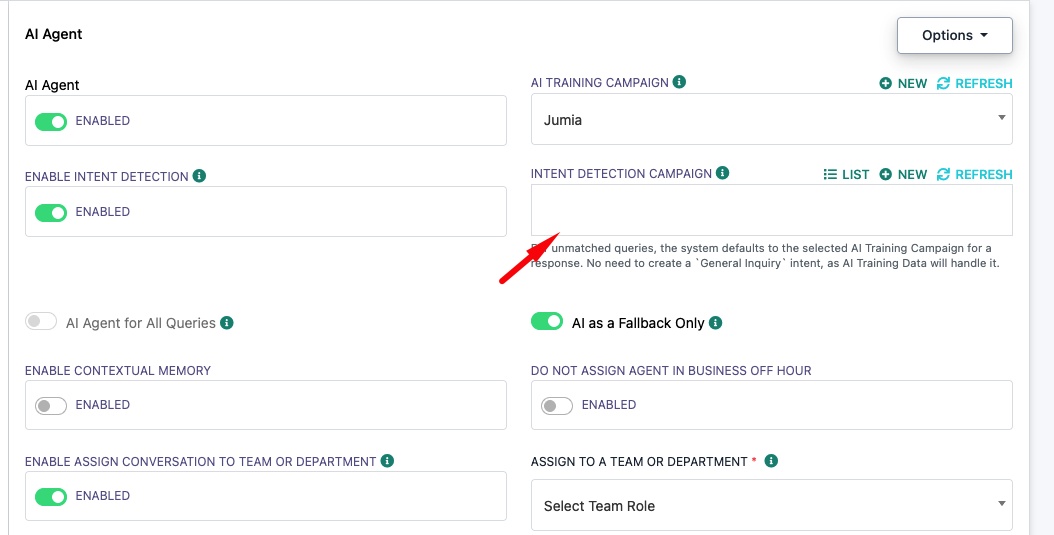The image size is (1054, 535).
Task: Click the unmatched queries help text
Action: pos(766,255)
